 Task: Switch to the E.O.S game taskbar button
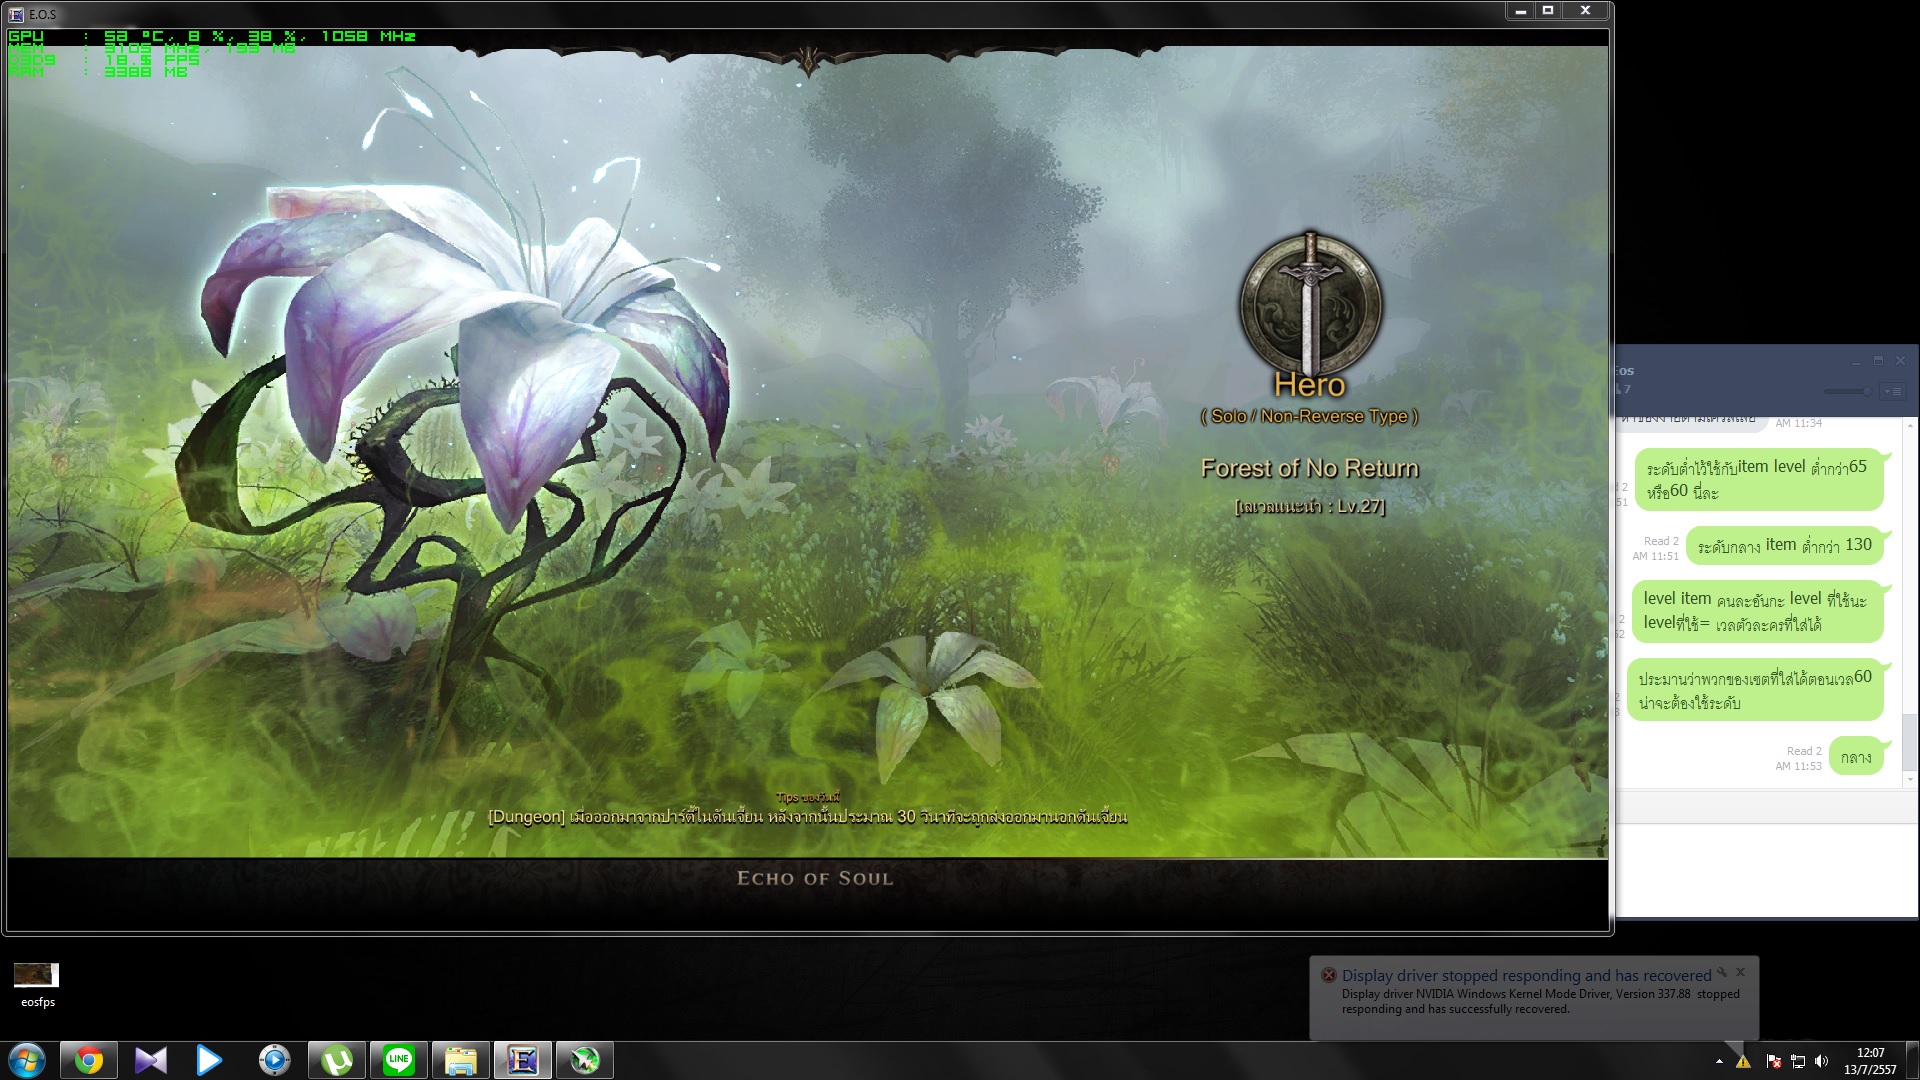pyautogui.click(x=522, y=1060)
